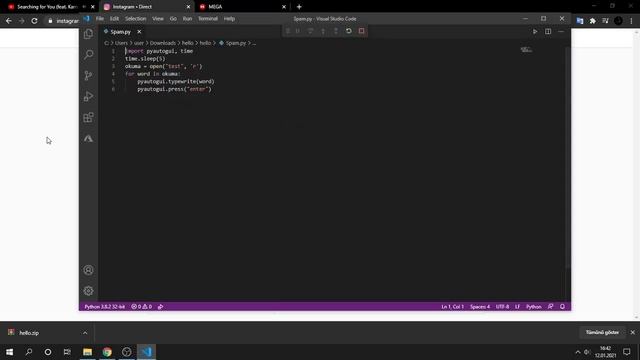Click notifications bell in status bar
The image size is (640, 360).
click(562, 307)
